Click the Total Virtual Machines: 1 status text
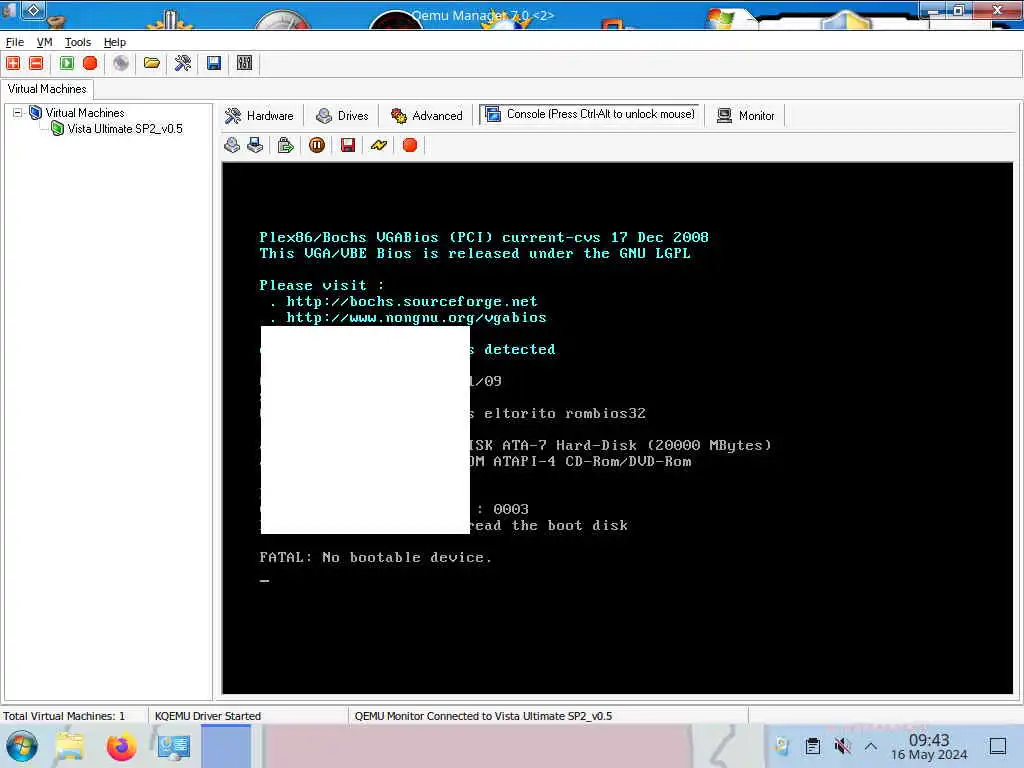The image size is (1024, 768). point(64,716)
